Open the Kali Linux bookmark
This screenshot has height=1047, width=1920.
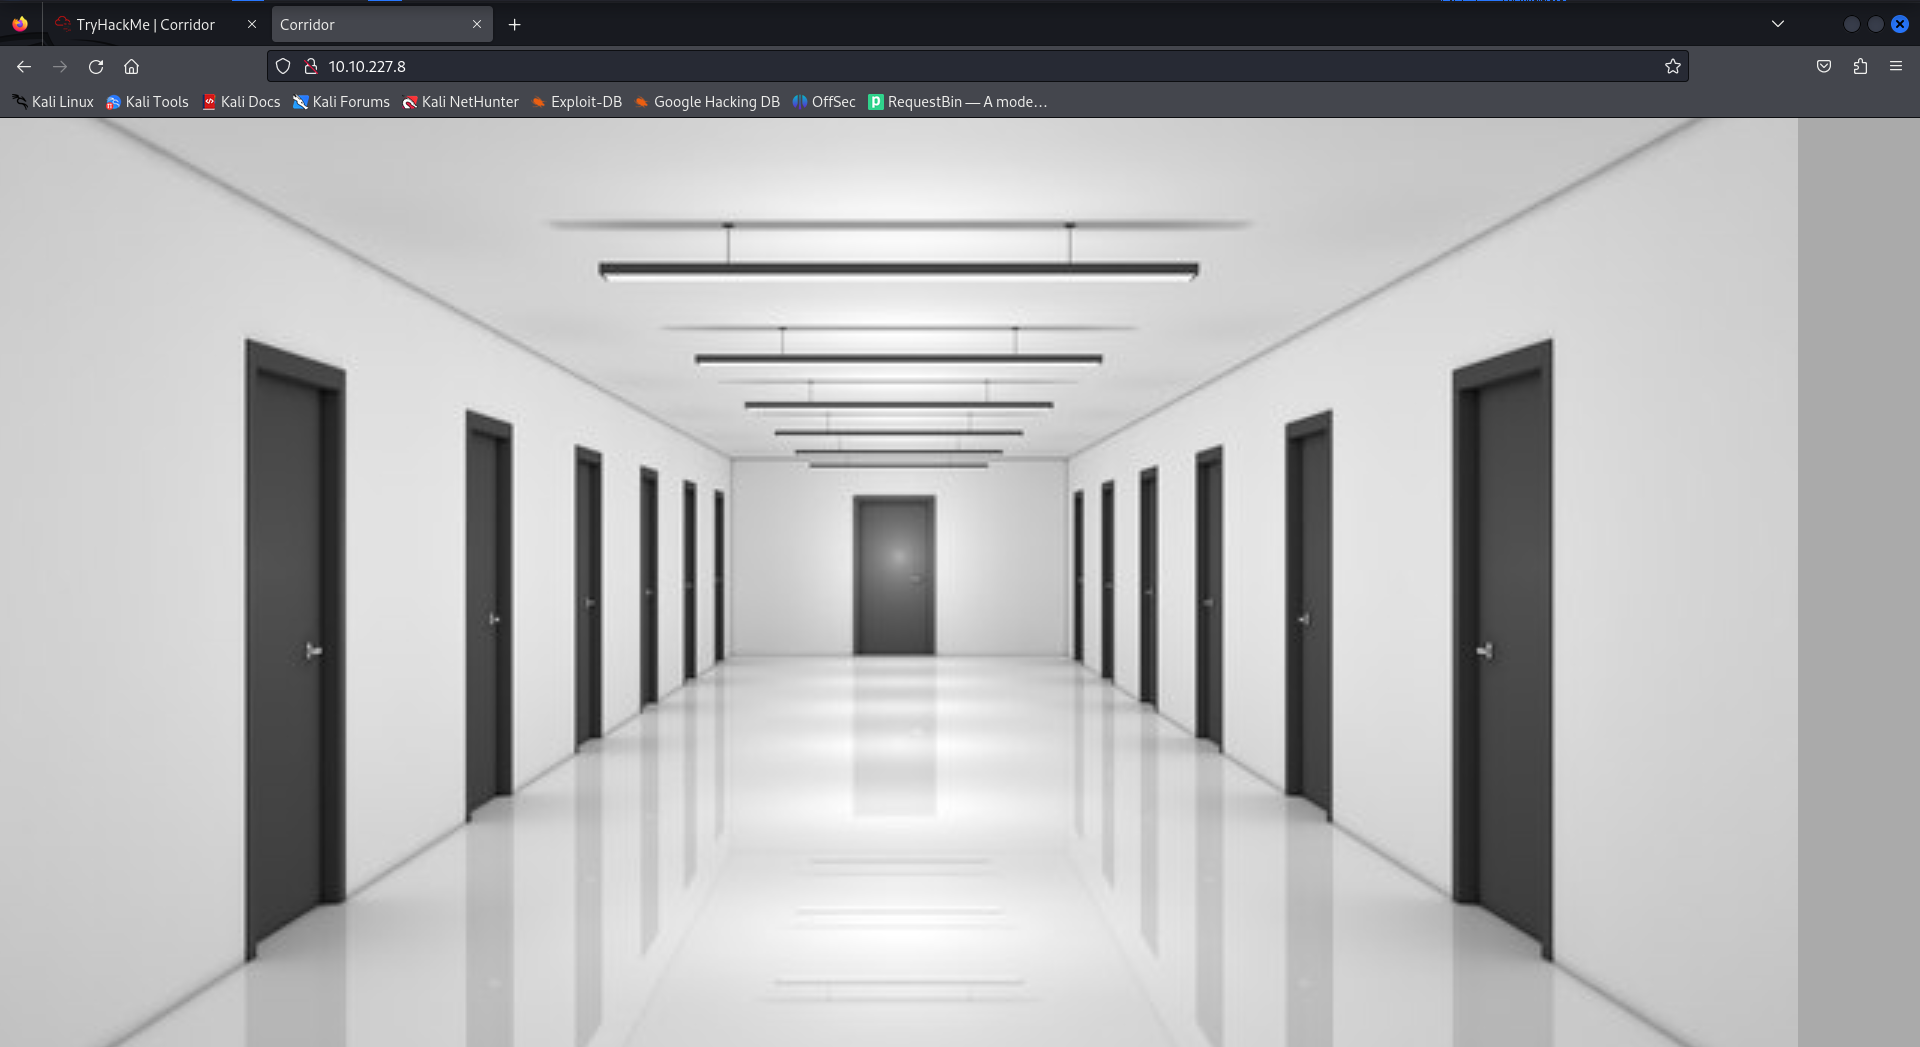[x=53, y=102]
